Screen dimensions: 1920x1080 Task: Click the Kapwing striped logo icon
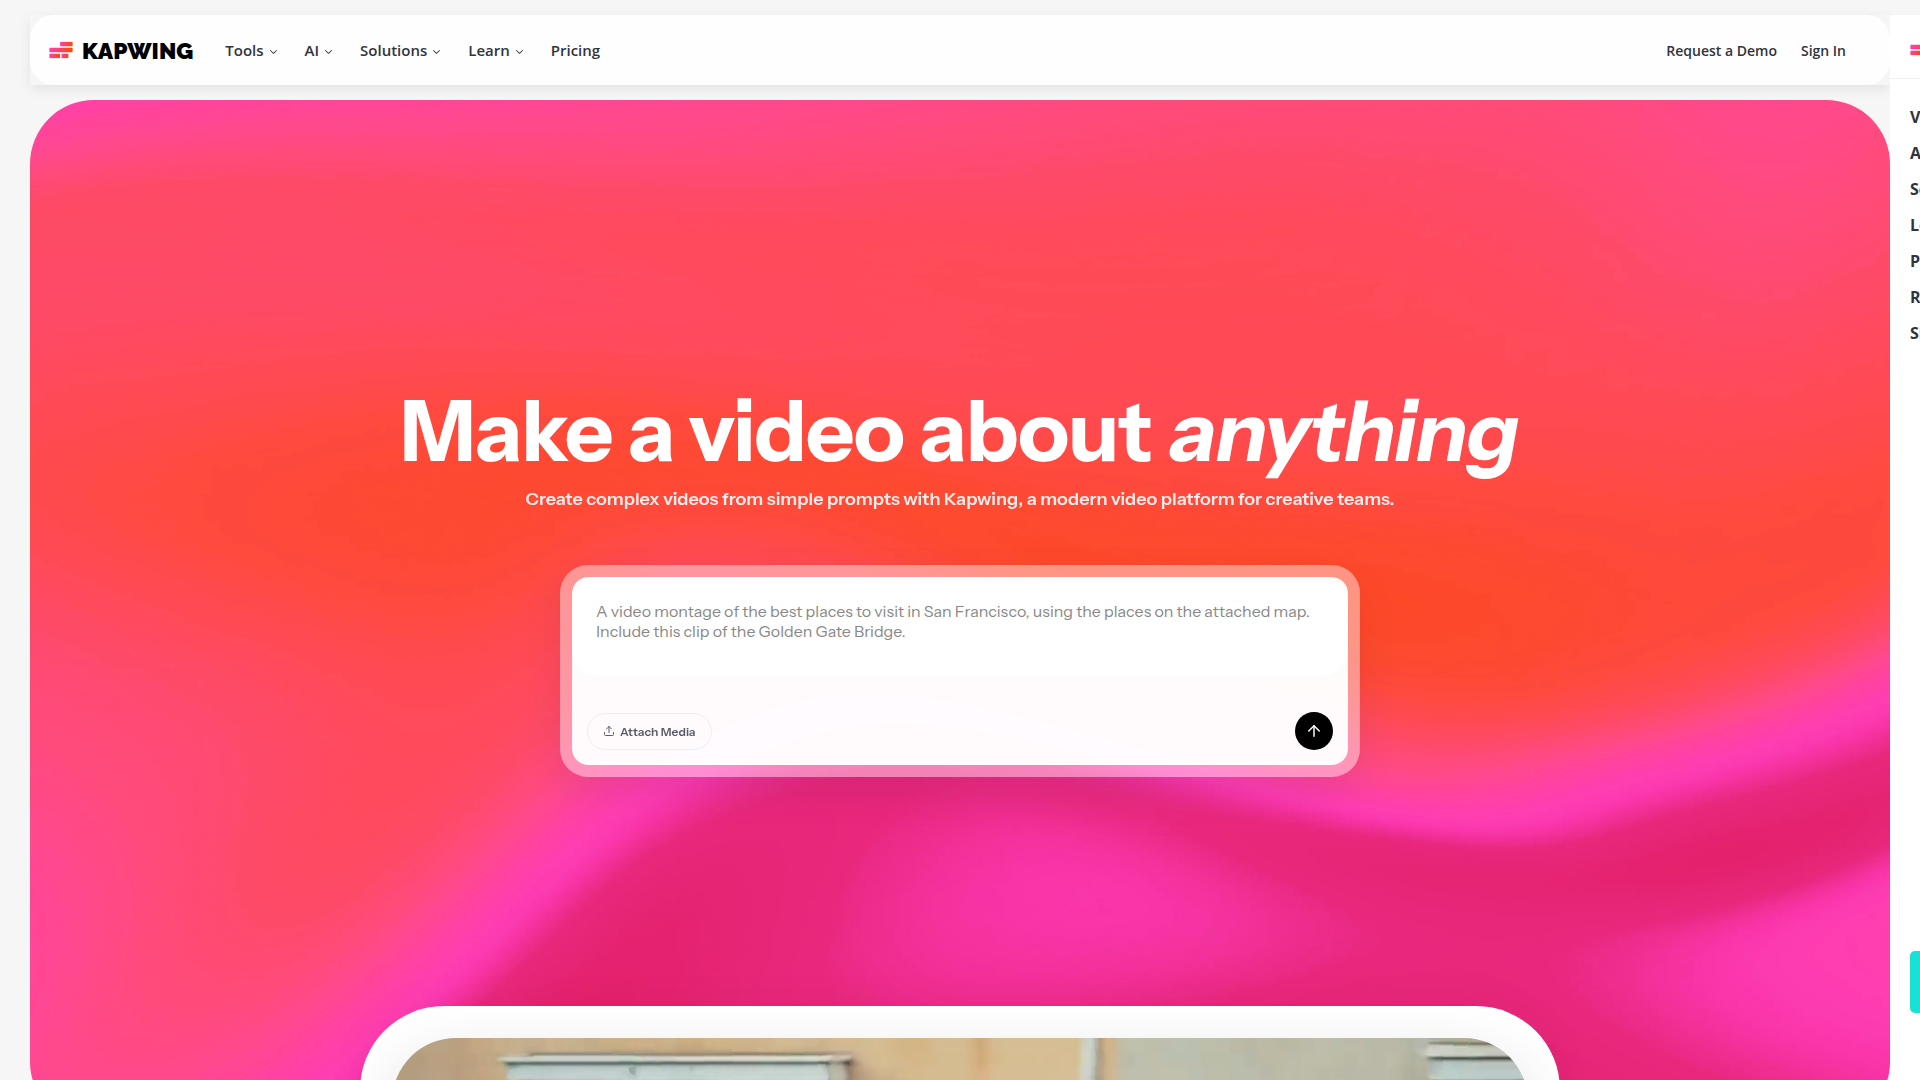(61, 50)
